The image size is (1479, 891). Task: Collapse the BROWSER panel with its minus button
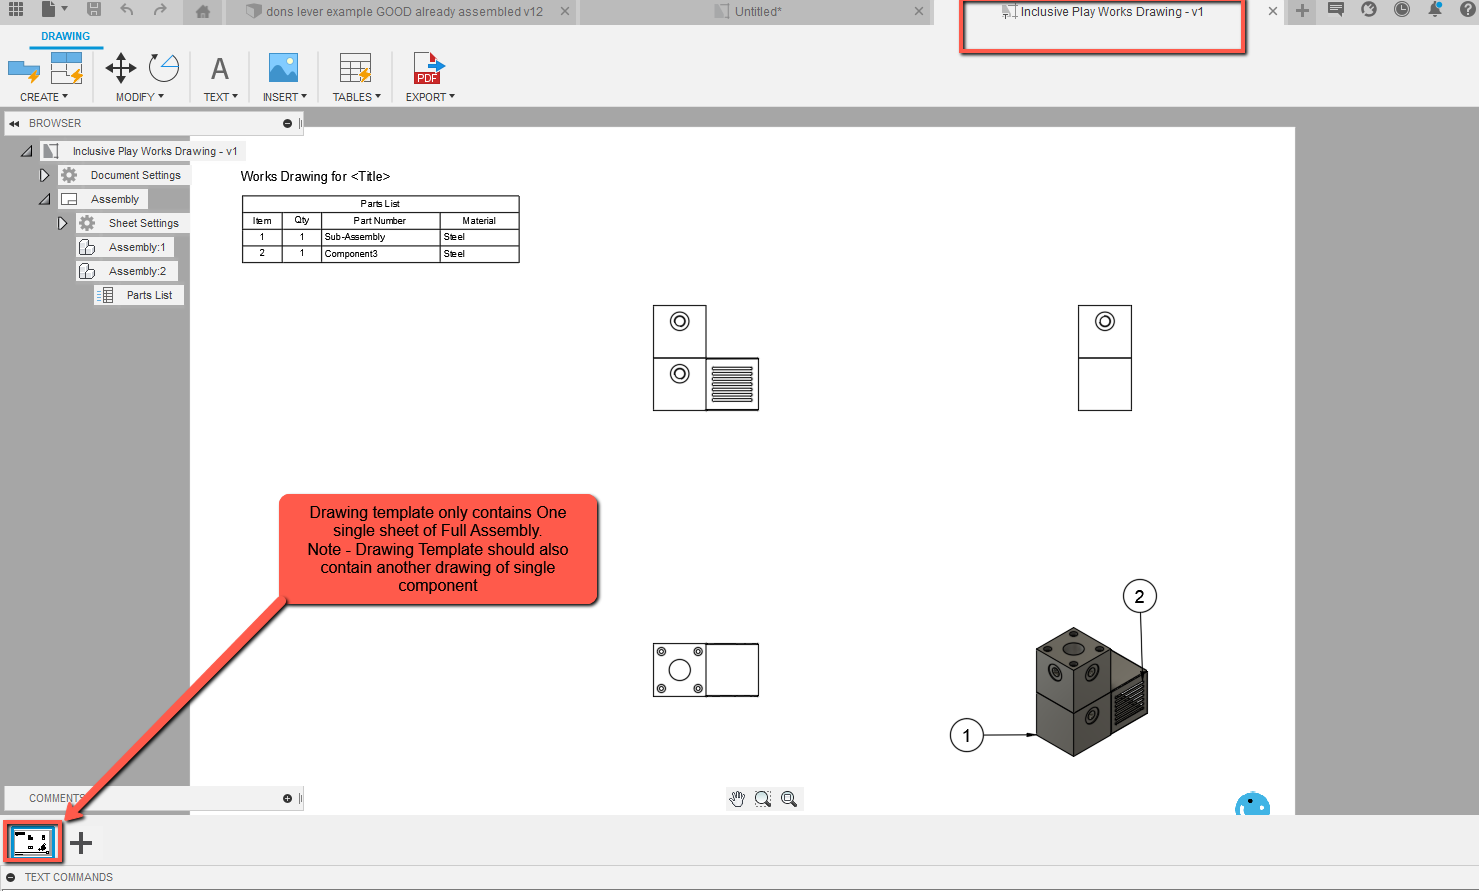tap(287, 123)
